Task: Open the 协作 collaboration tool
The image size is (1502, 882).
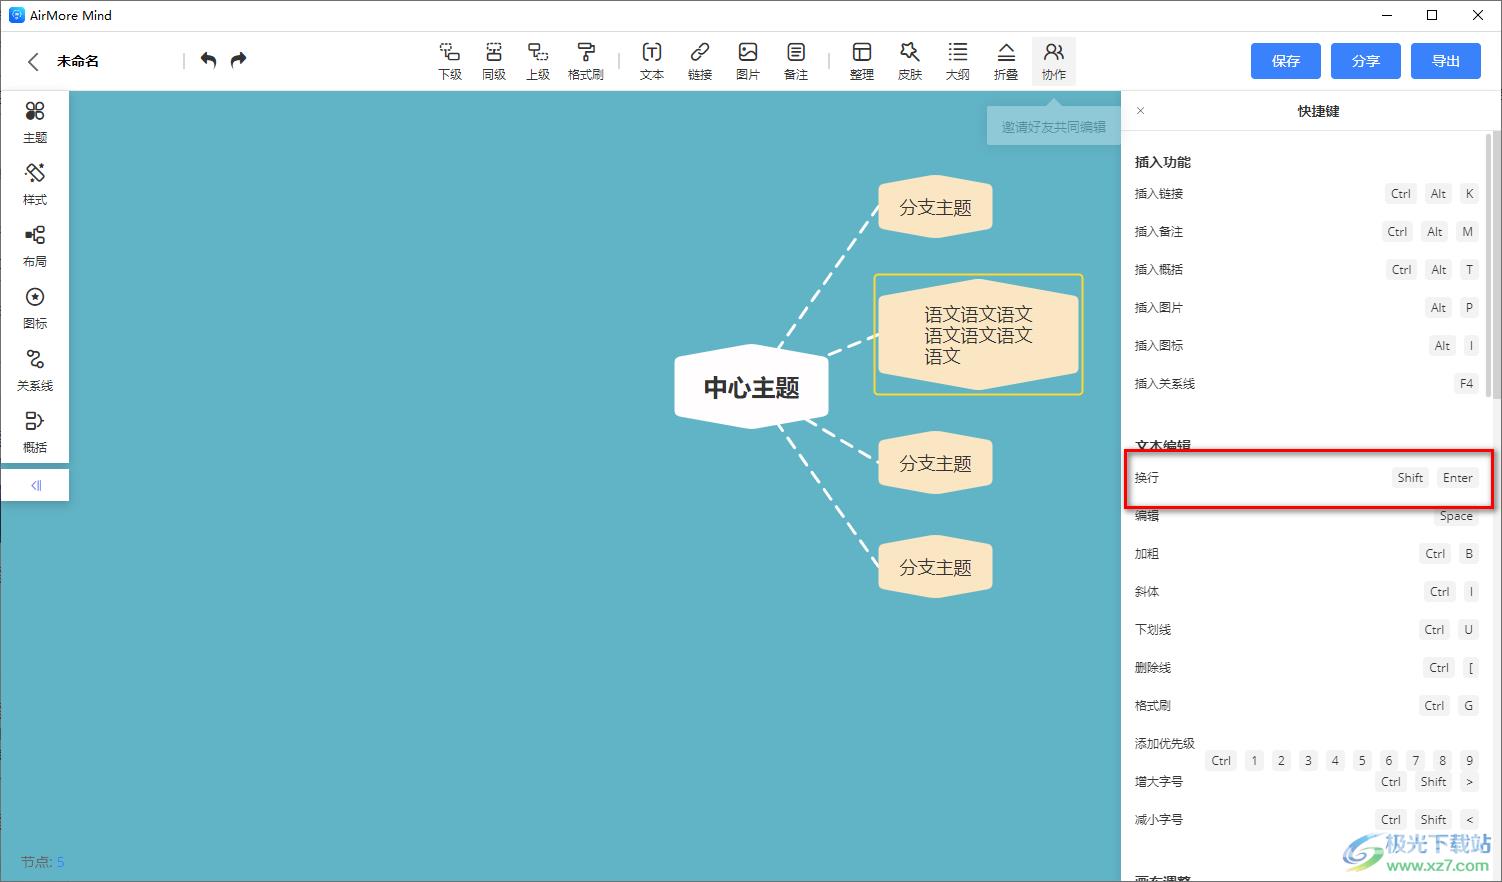Action: [x=1054, y=61]
